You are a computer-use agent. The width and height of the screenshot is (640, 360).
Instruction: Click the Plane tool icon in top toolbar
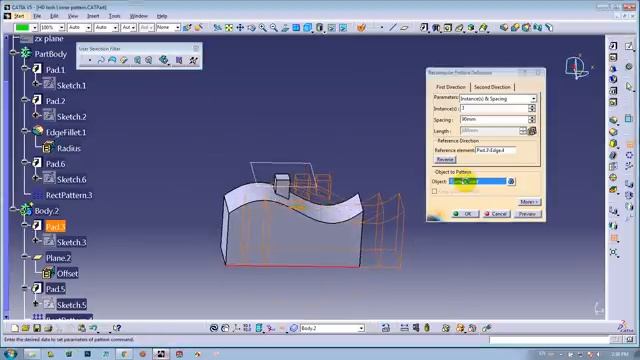click(404, 27)
